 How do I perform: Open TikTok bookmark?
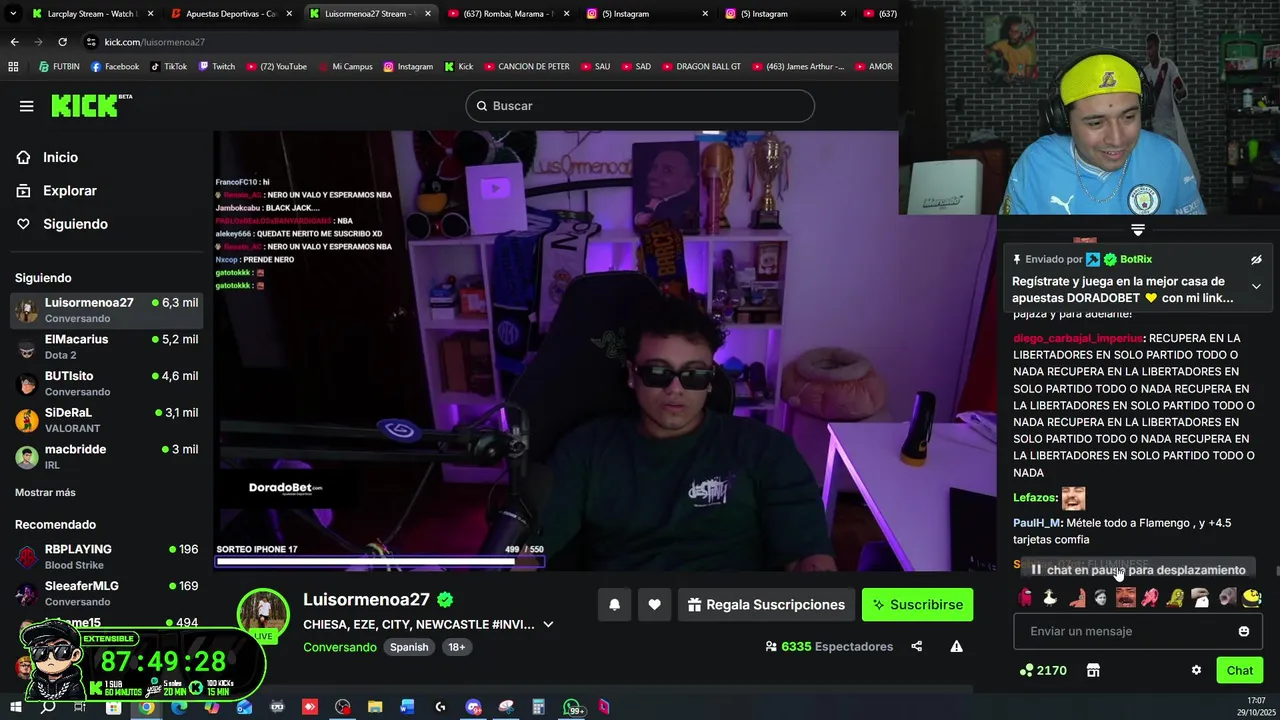click(x=168, y=67)
